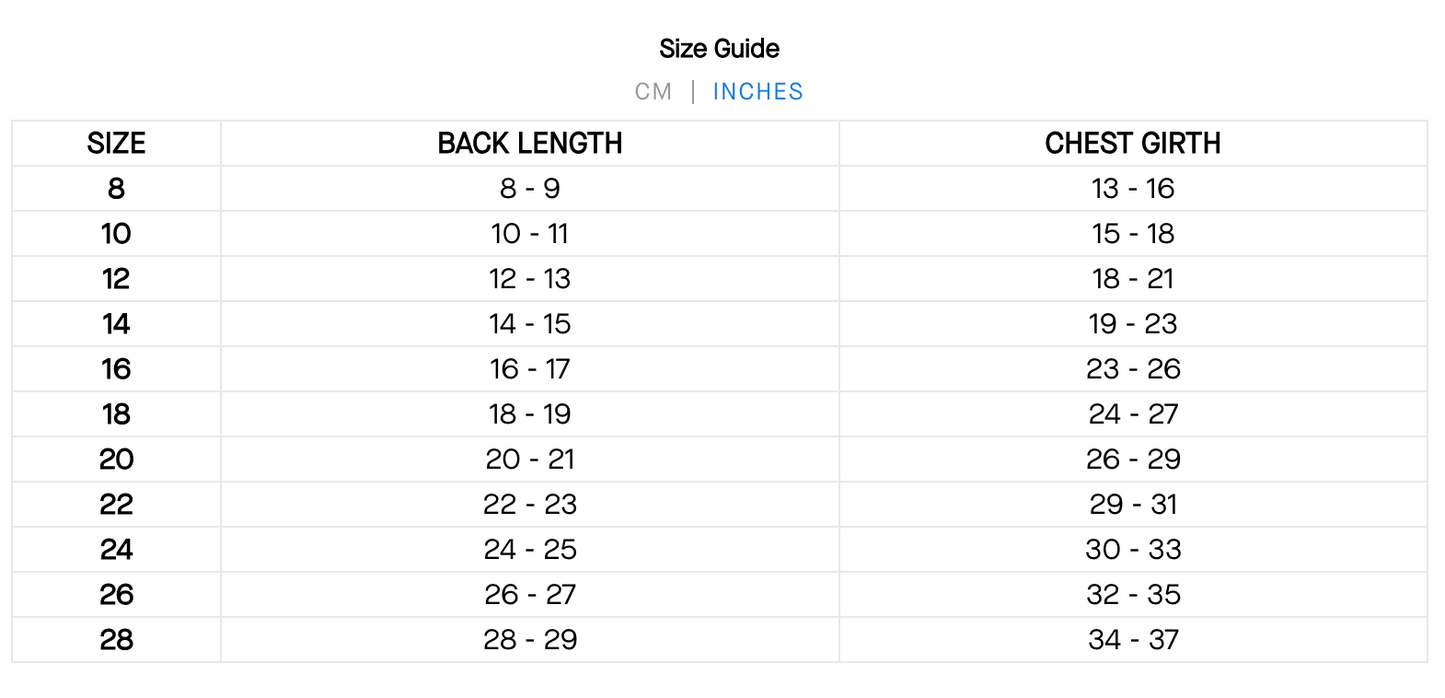
Task: Click the back length cell "26 - 27"
Action: tap(530, 594)
